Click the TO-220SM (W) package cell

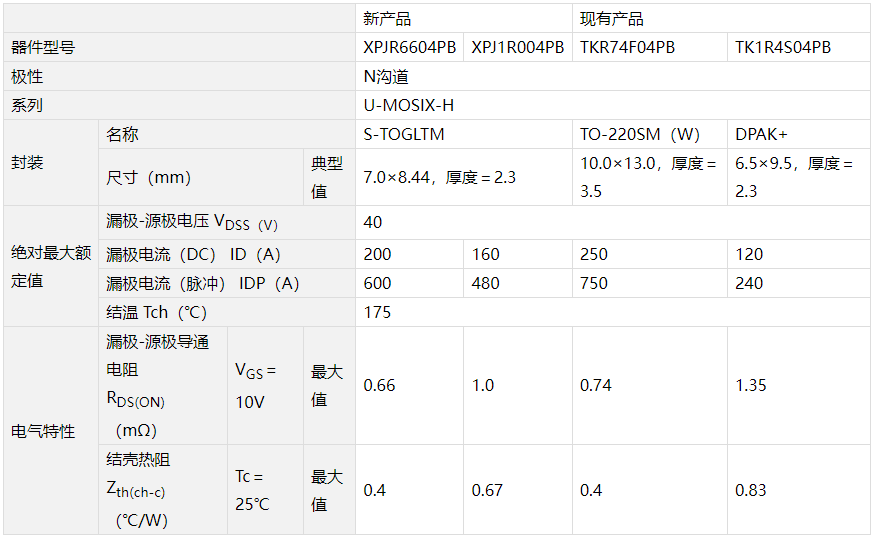650,134
